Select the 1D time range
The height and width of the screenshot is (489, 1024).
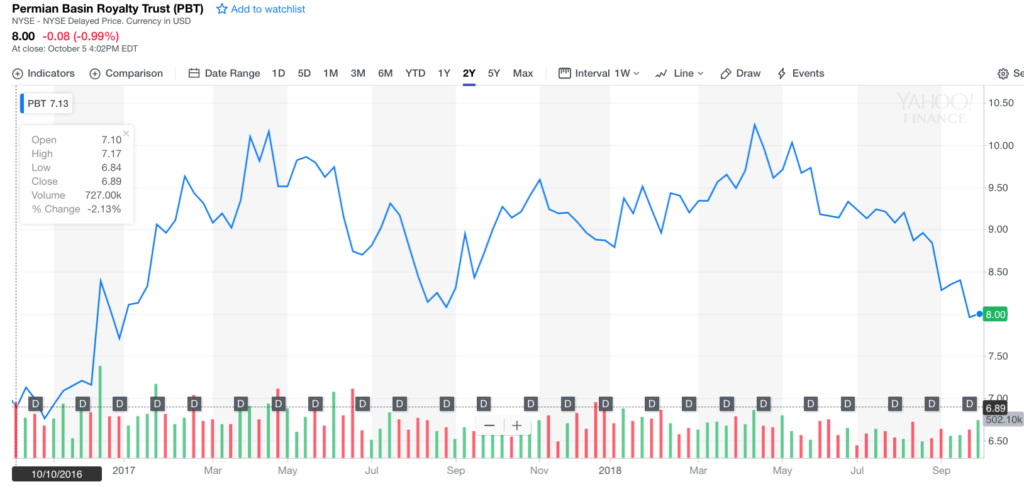coord(278,73)
